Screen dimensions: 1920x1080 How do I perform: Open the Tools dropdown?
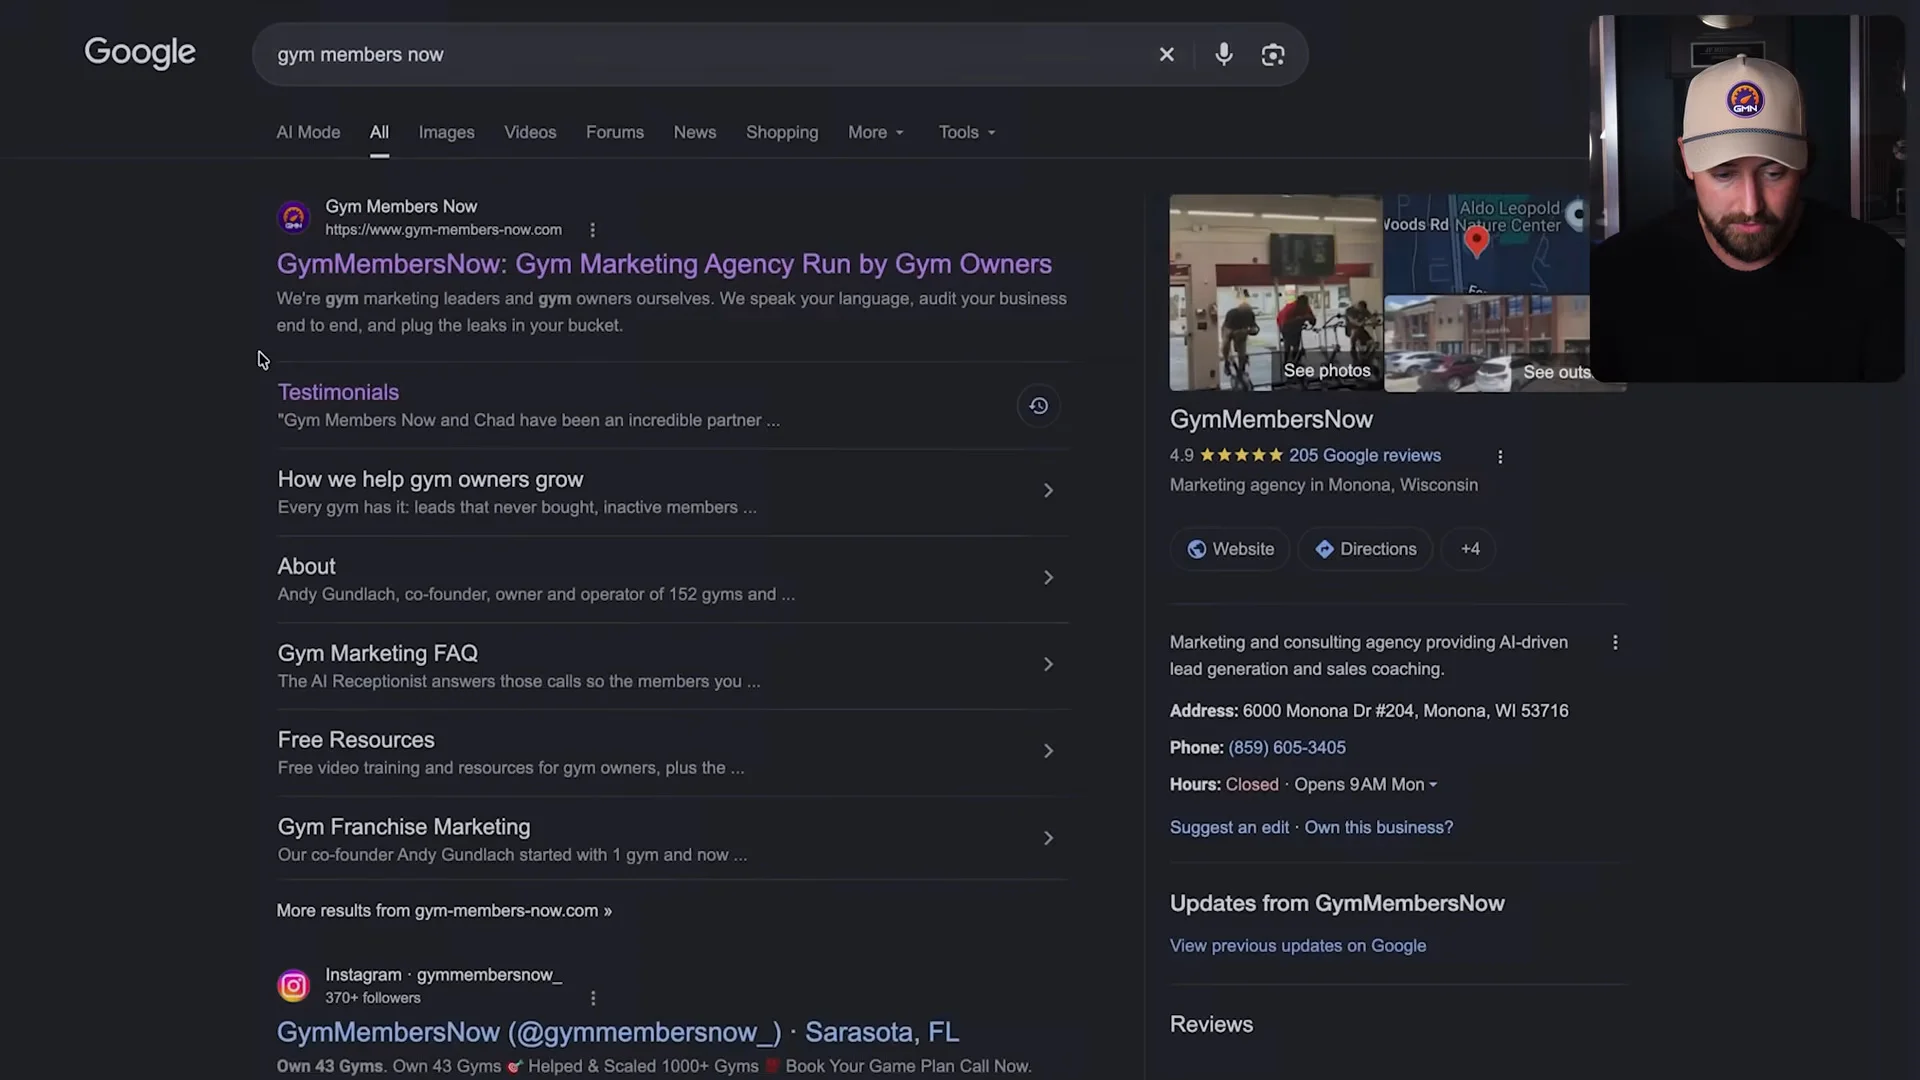click(967, 133)
